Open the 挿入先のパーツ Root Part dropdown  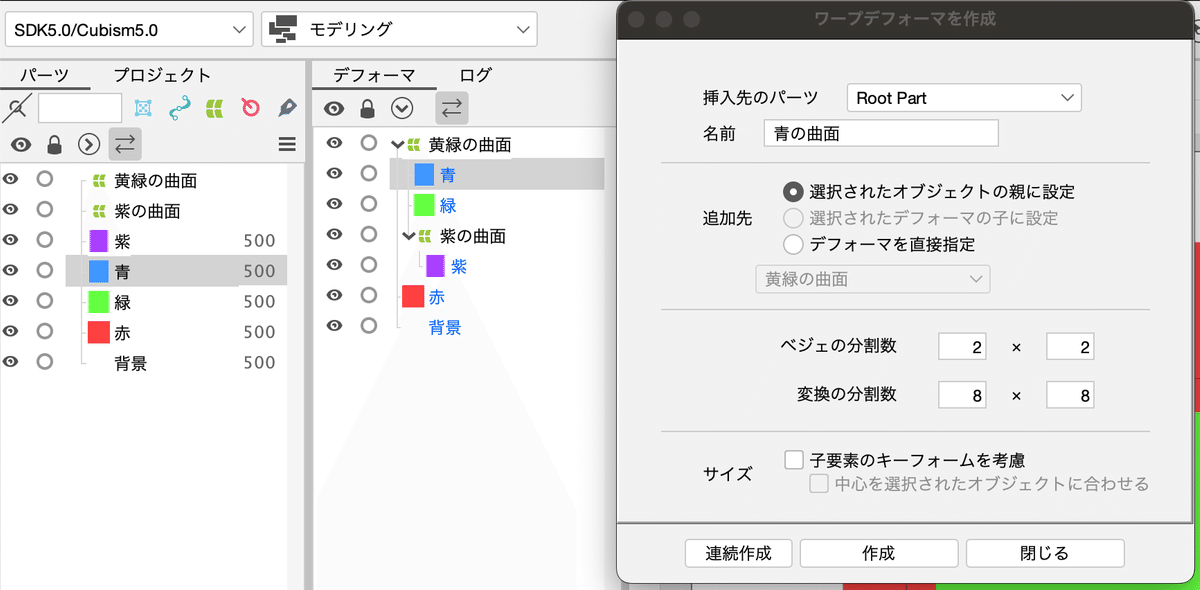point(964,98)
